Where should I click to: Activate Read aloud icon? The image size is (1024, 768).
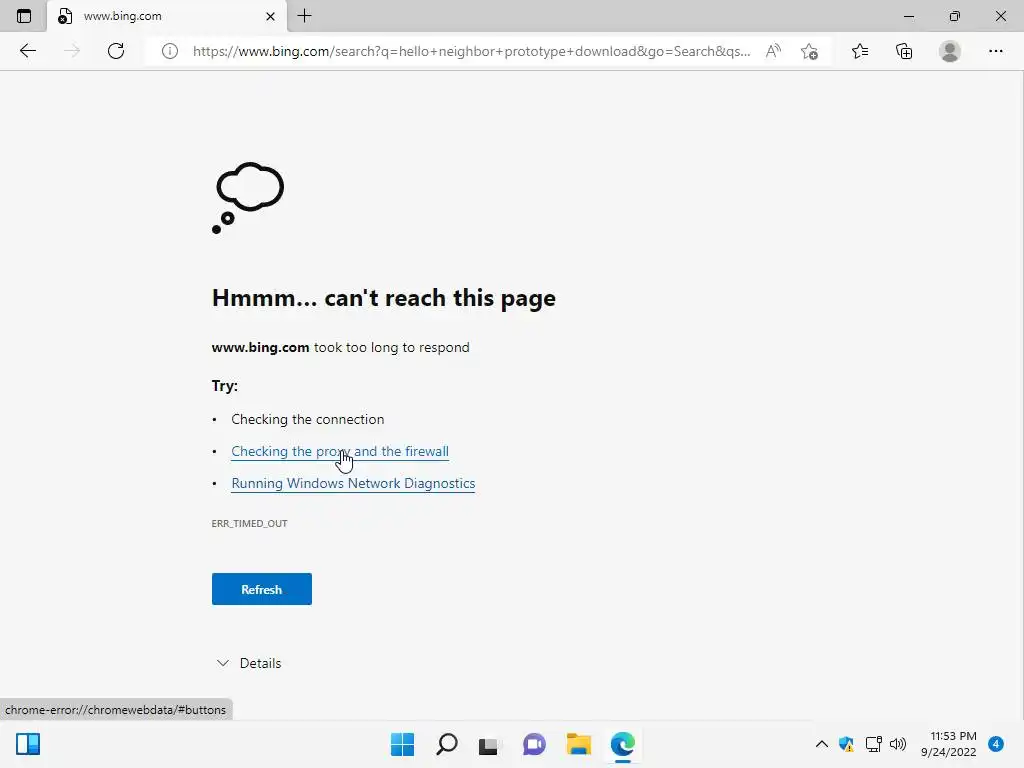tap(773, 51)
